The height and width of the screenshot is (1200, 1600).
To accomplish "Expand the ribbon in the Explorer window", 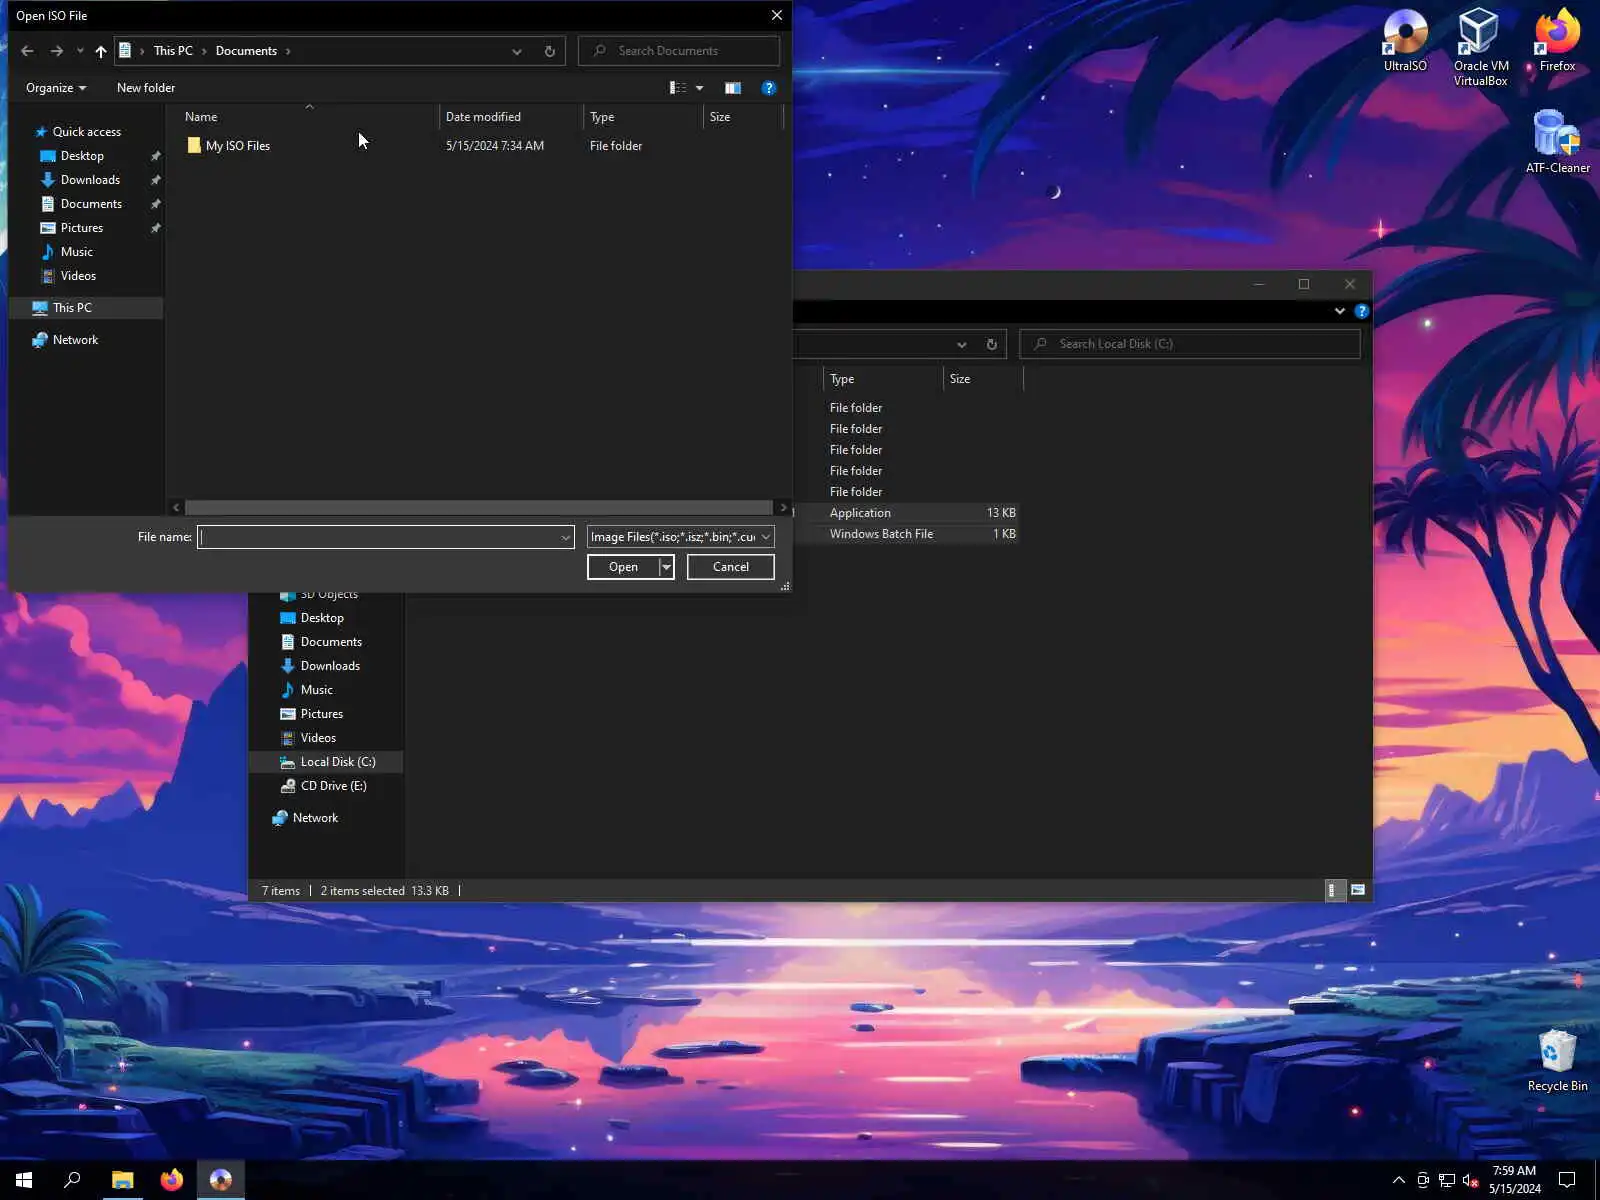I will 1340,311.
